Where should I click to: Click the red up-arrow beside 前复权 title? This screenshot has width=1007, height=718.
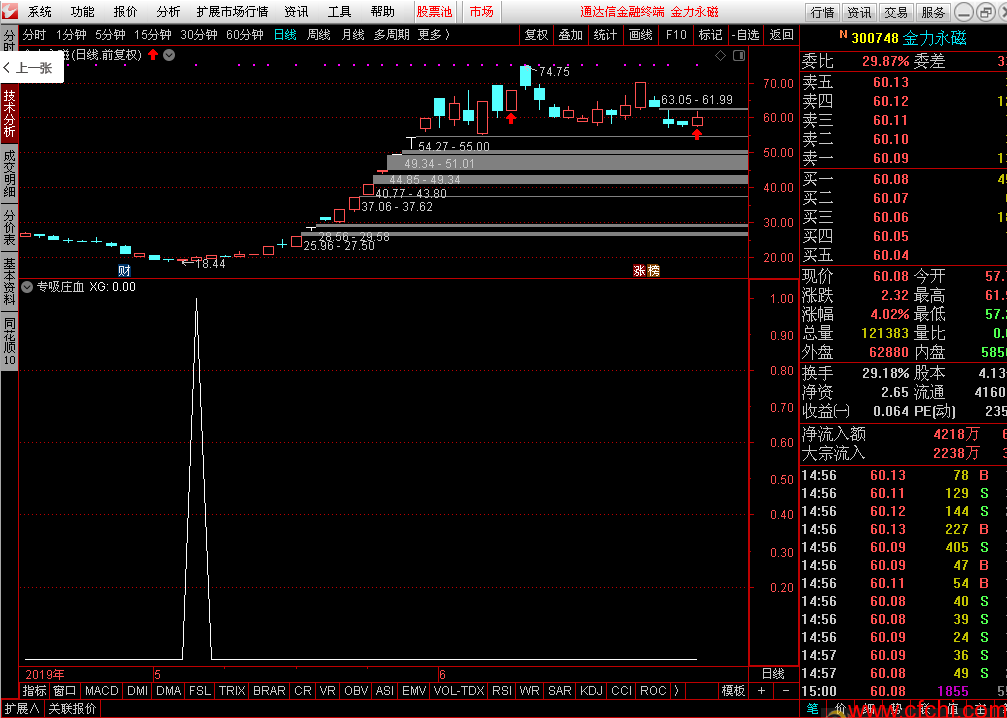153,55
